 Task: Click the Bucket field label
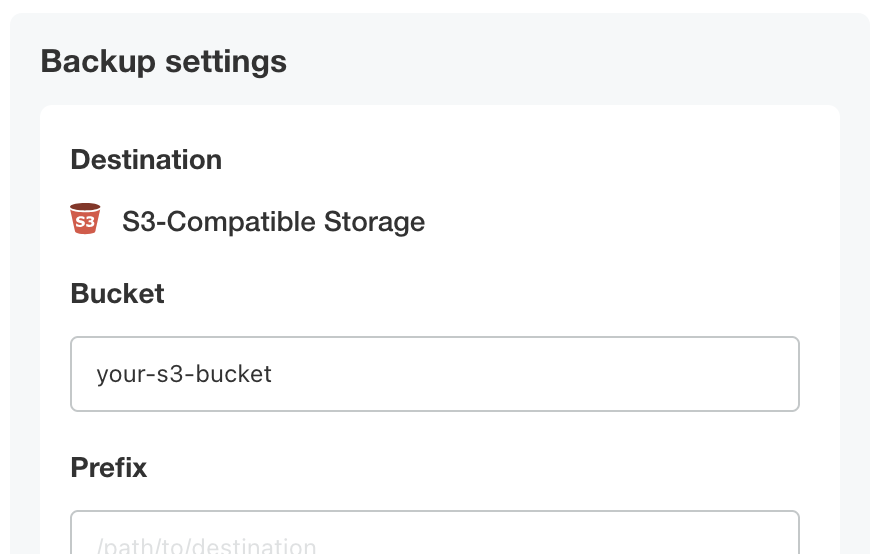[x=117, y=293]
